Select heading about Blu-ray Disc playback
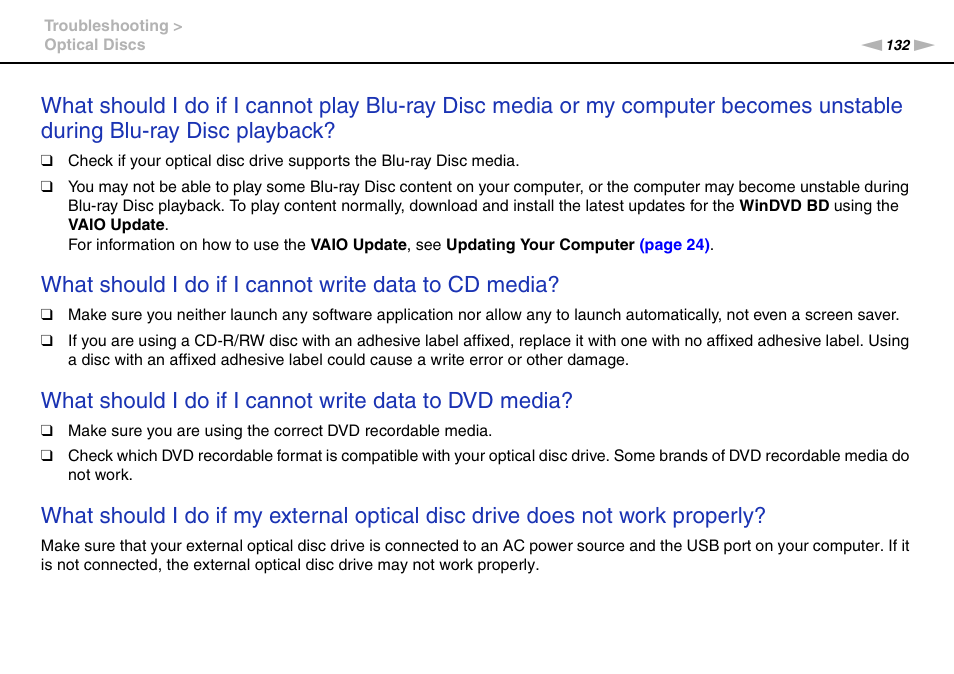954x674 pixels. point(472,118)
